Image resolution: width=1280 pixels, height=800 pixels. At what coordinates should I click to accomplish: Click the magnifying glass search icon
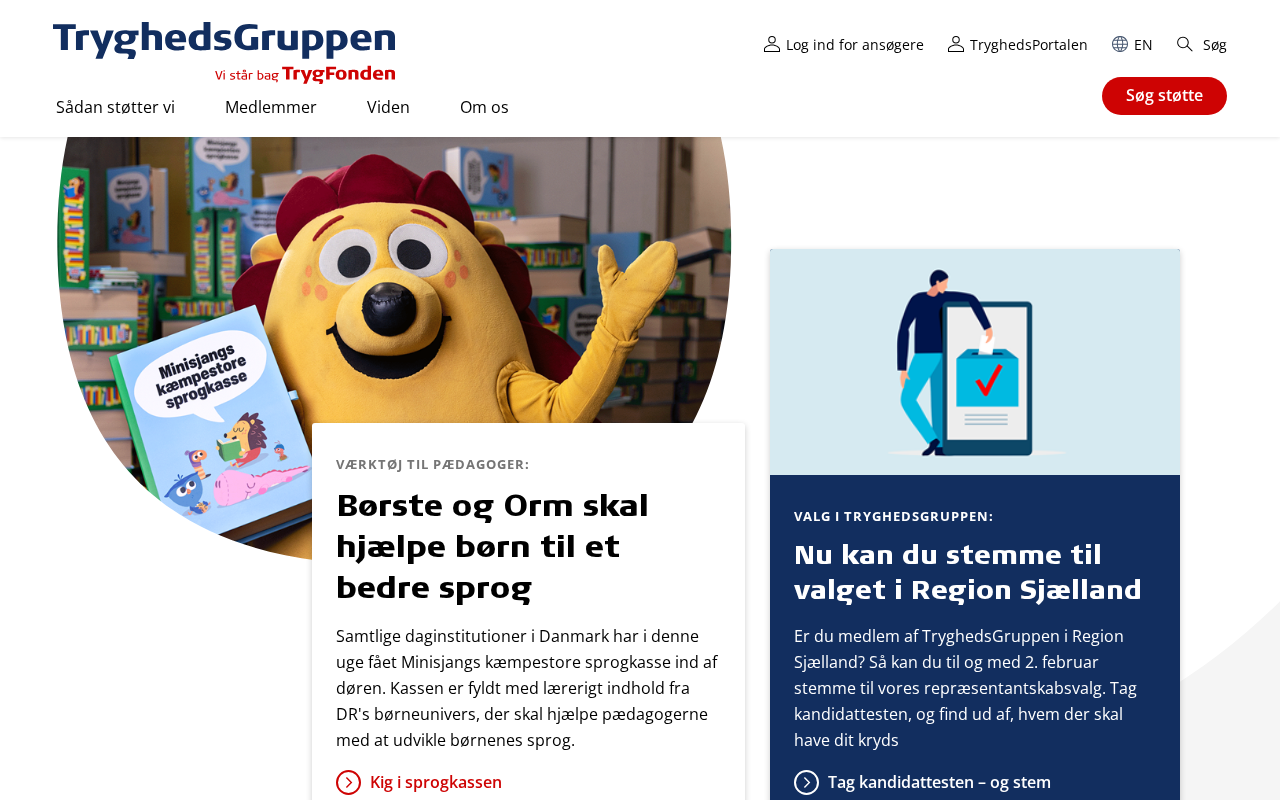(1185, 44)
